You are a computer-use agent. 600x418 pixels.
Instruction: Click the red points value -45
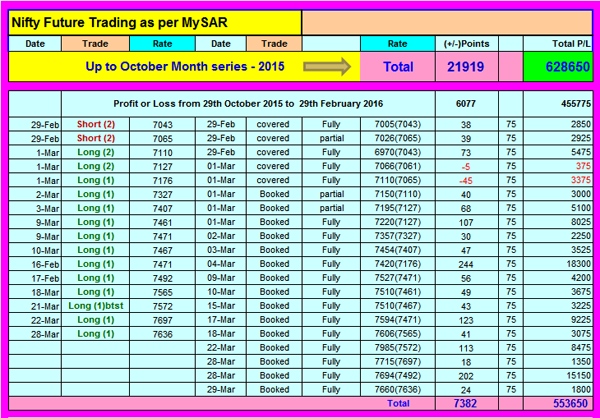click(x=466, y=180)
